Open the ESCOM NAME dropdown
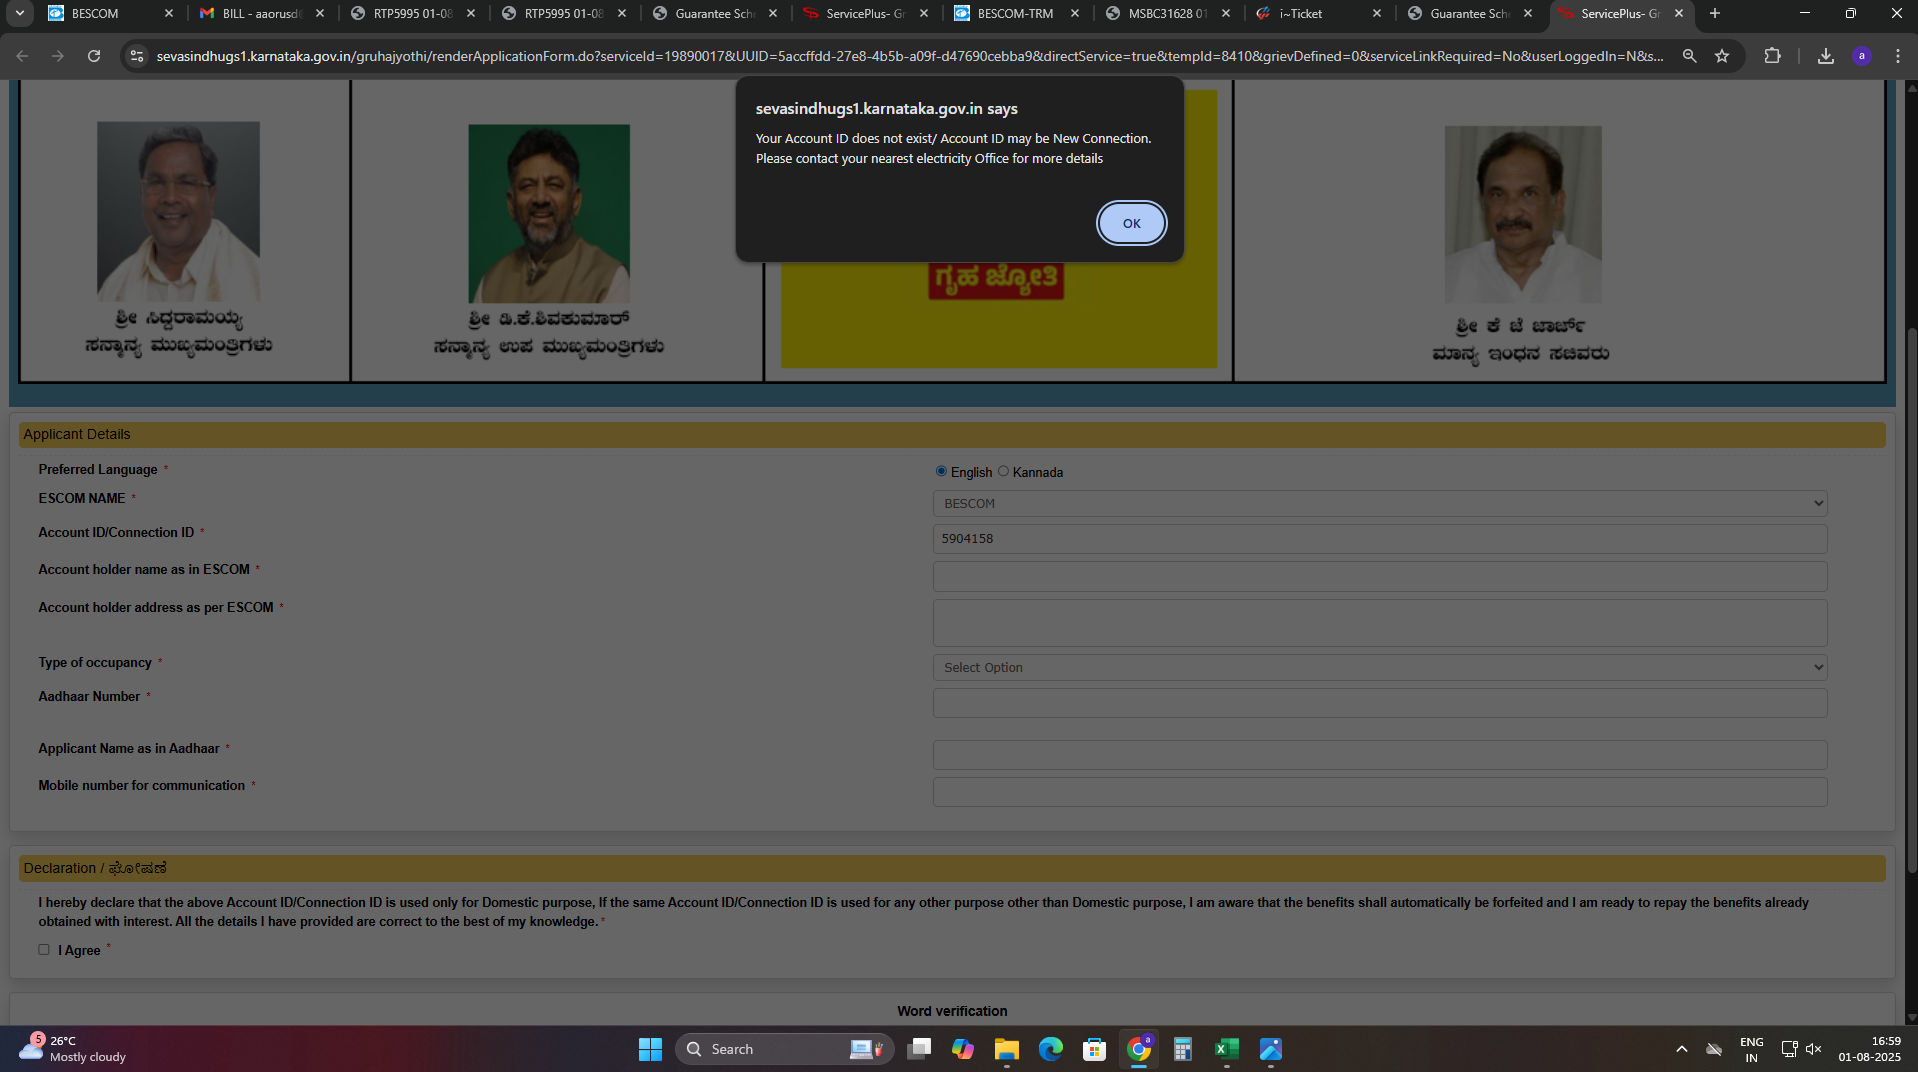Screen dimensions: 1918x1072 pyautogui.click(x=1380, y=503)
